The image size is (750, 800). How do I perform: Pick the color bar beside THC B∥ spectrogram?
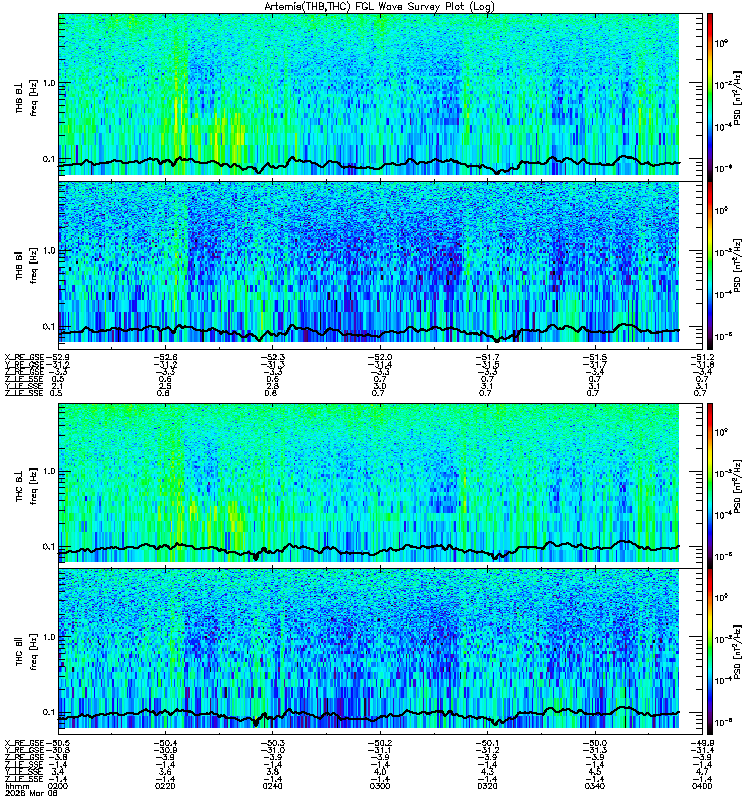[x=710, y=652]
